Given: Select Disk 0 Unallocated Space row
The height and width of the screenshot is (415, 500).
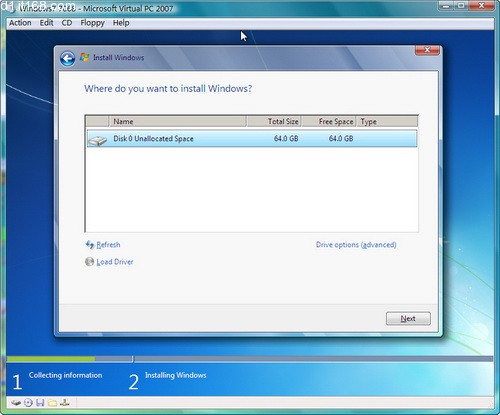Looking at the screenshot, I should click(252, 138).
